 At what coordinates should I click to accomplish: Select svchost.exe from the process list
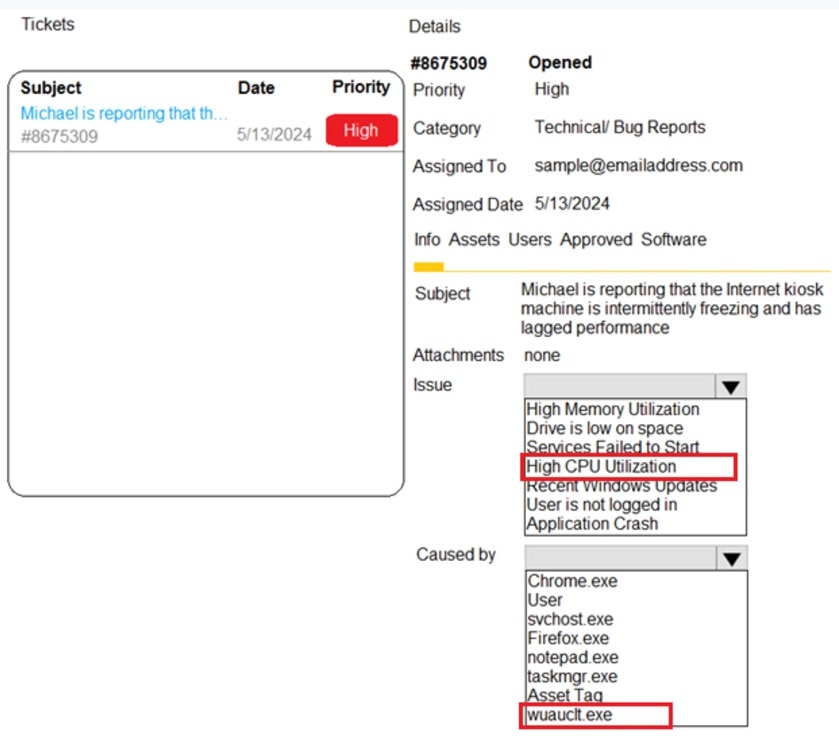[x=569, y=619]
